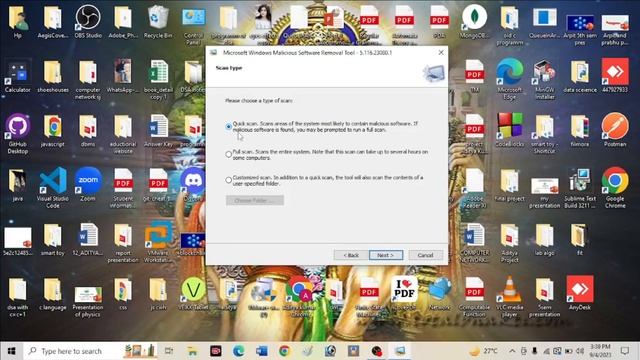Open the iLovePDF desktop shortcut
640x360 pixels.
[x=404, y=293]
